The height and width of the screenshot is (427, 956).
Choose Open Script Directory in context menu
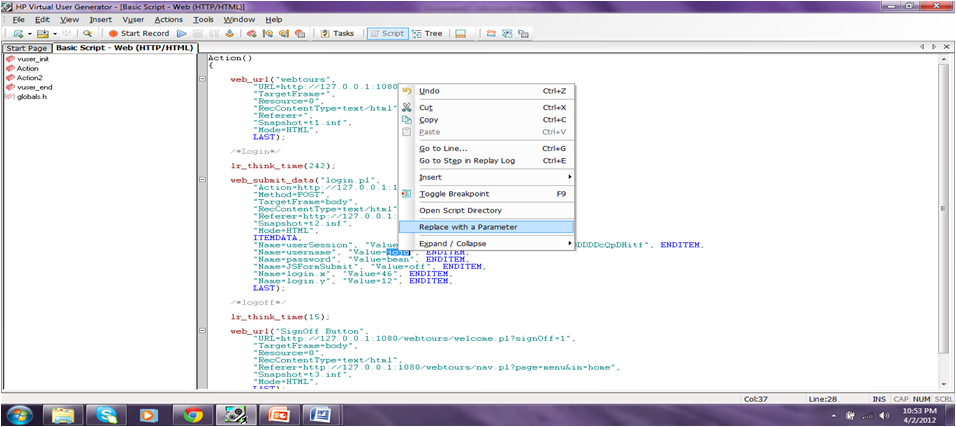[x=486, y=210]
